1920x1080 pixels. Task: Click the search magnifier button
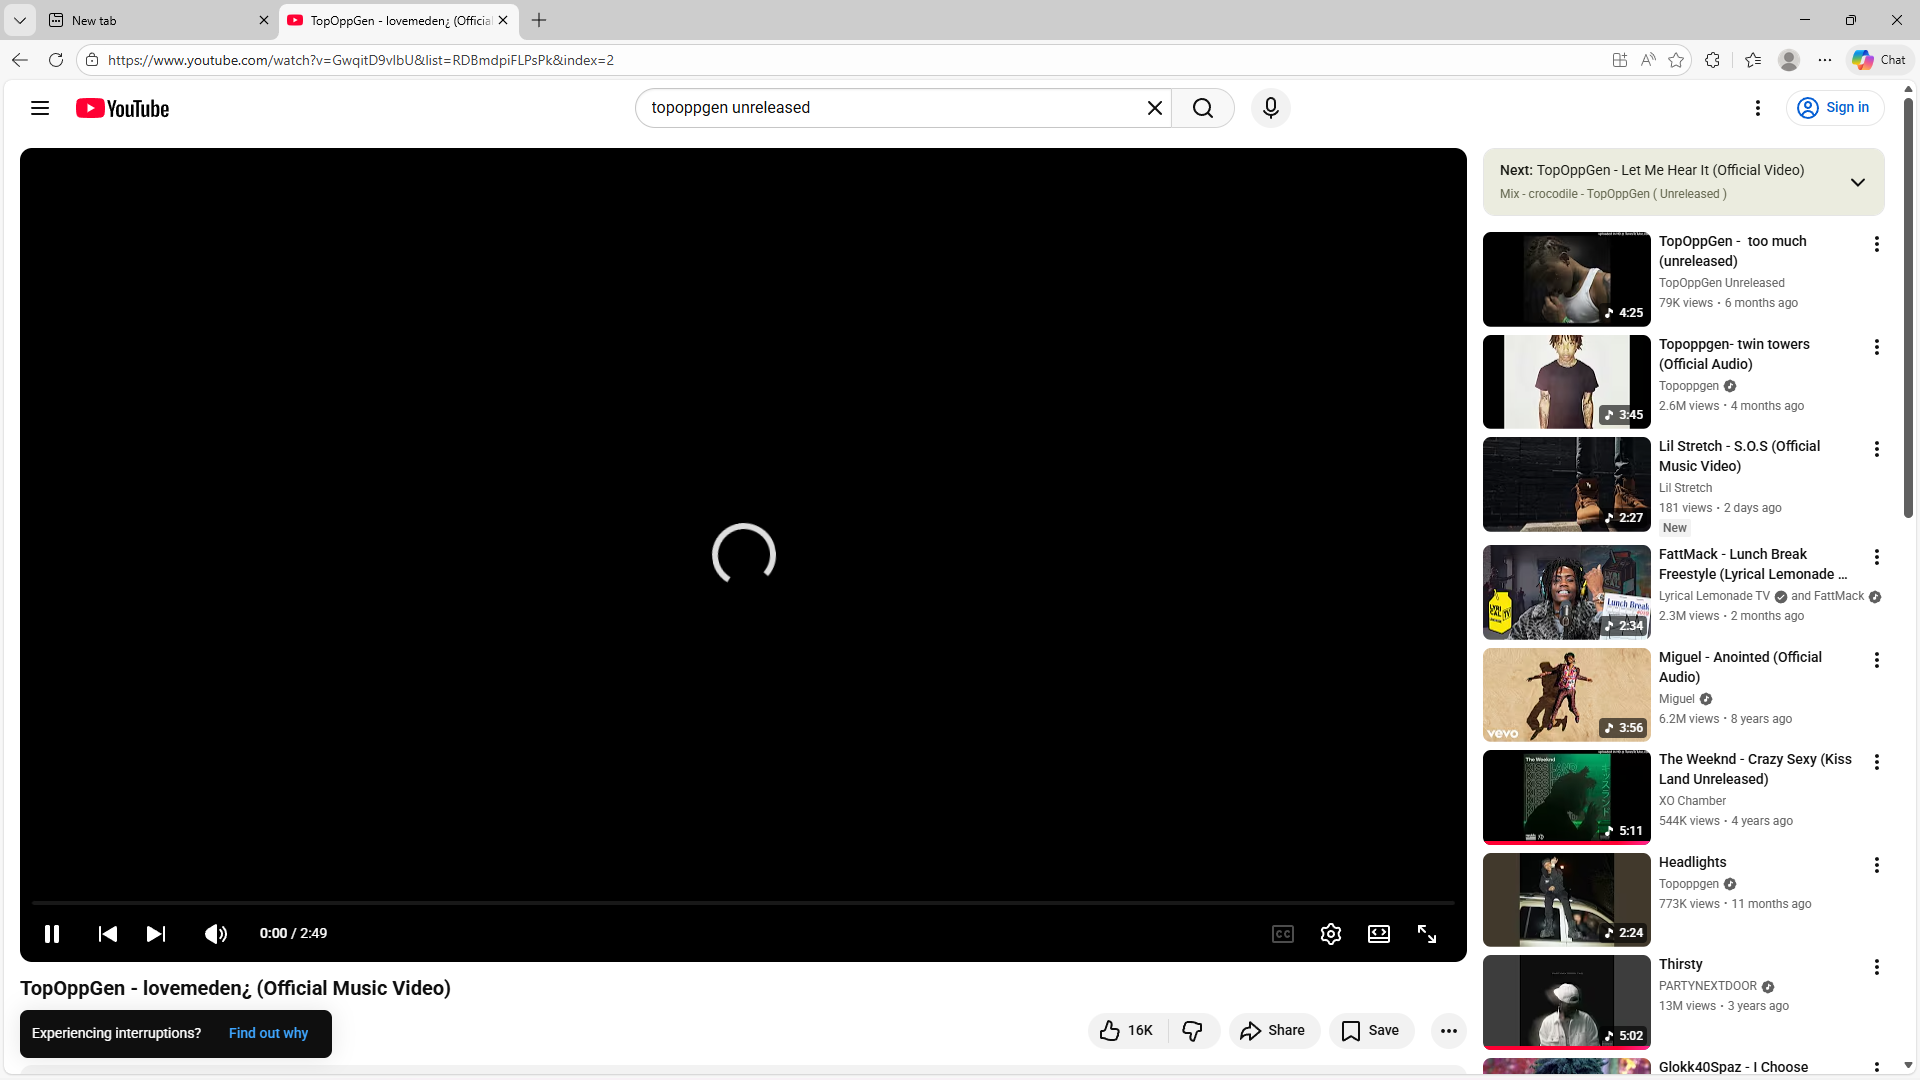coord(1203,108)
